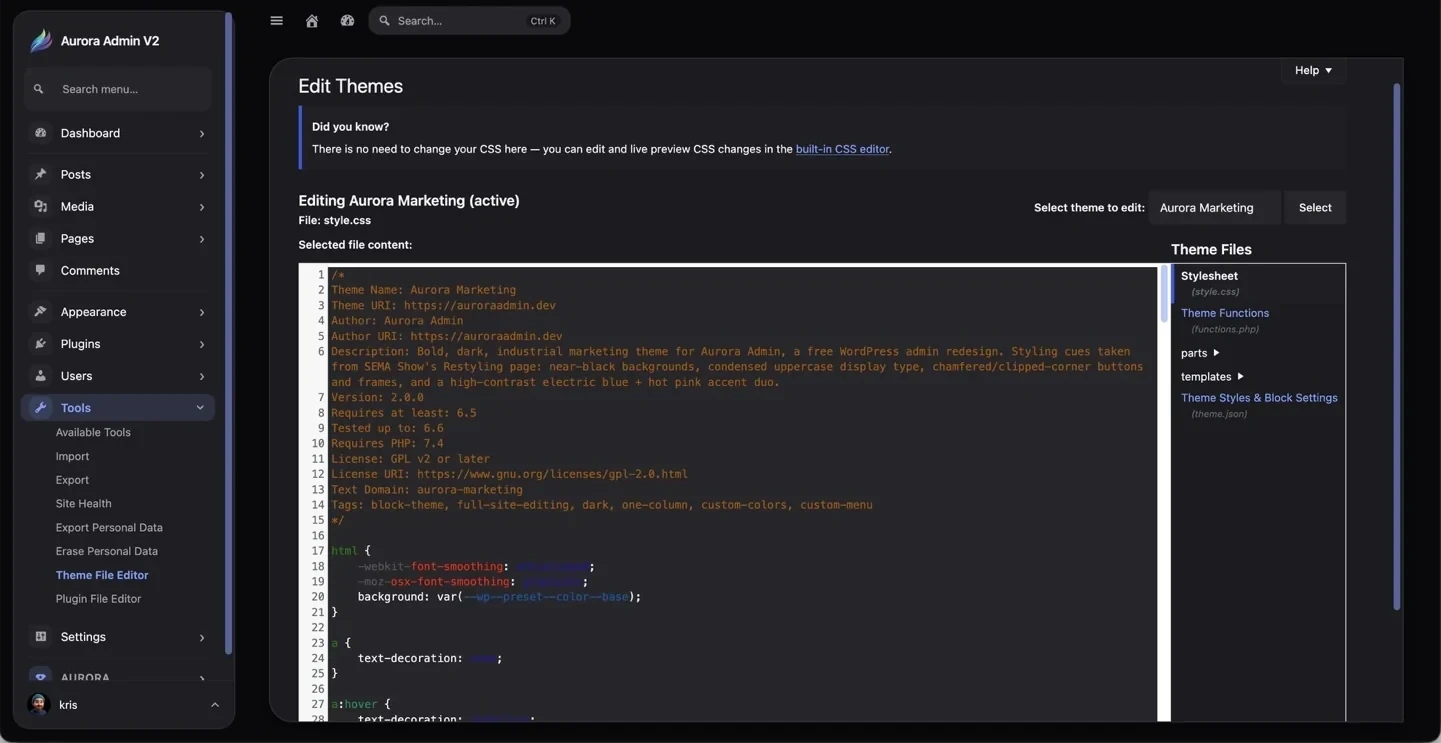Click Dashboard sidebar icon
Viewport: 1441px width, 743px height.
40,133
